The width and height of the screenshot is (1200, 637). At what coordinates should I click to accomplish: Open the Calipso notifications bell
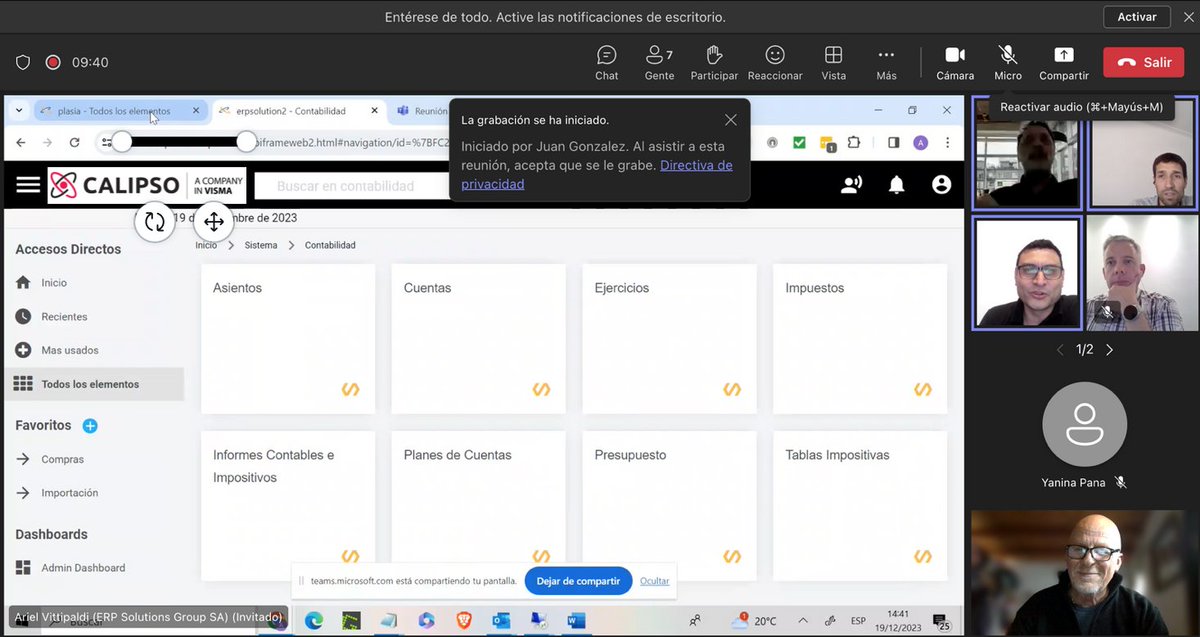click(895, 185)
